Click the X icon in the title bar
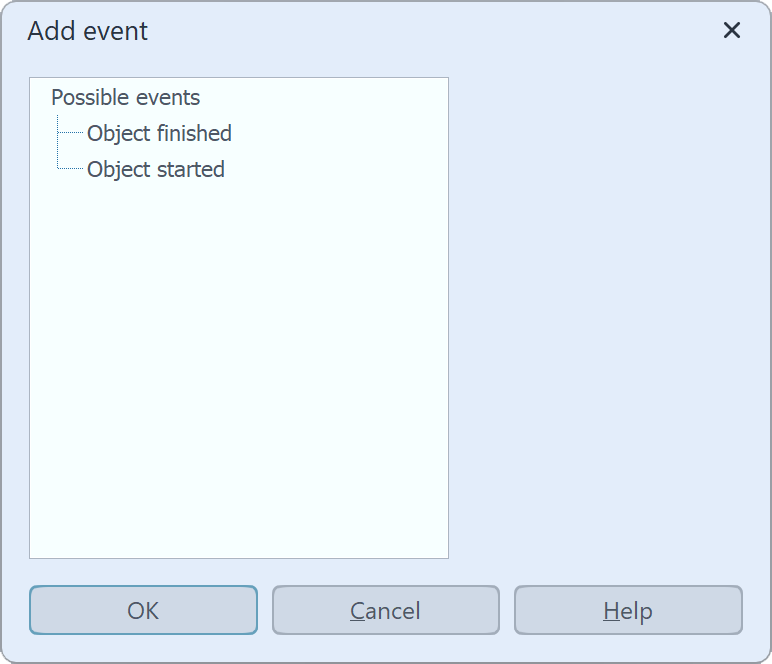Screen dimensions: 772x664 [732, 31]
